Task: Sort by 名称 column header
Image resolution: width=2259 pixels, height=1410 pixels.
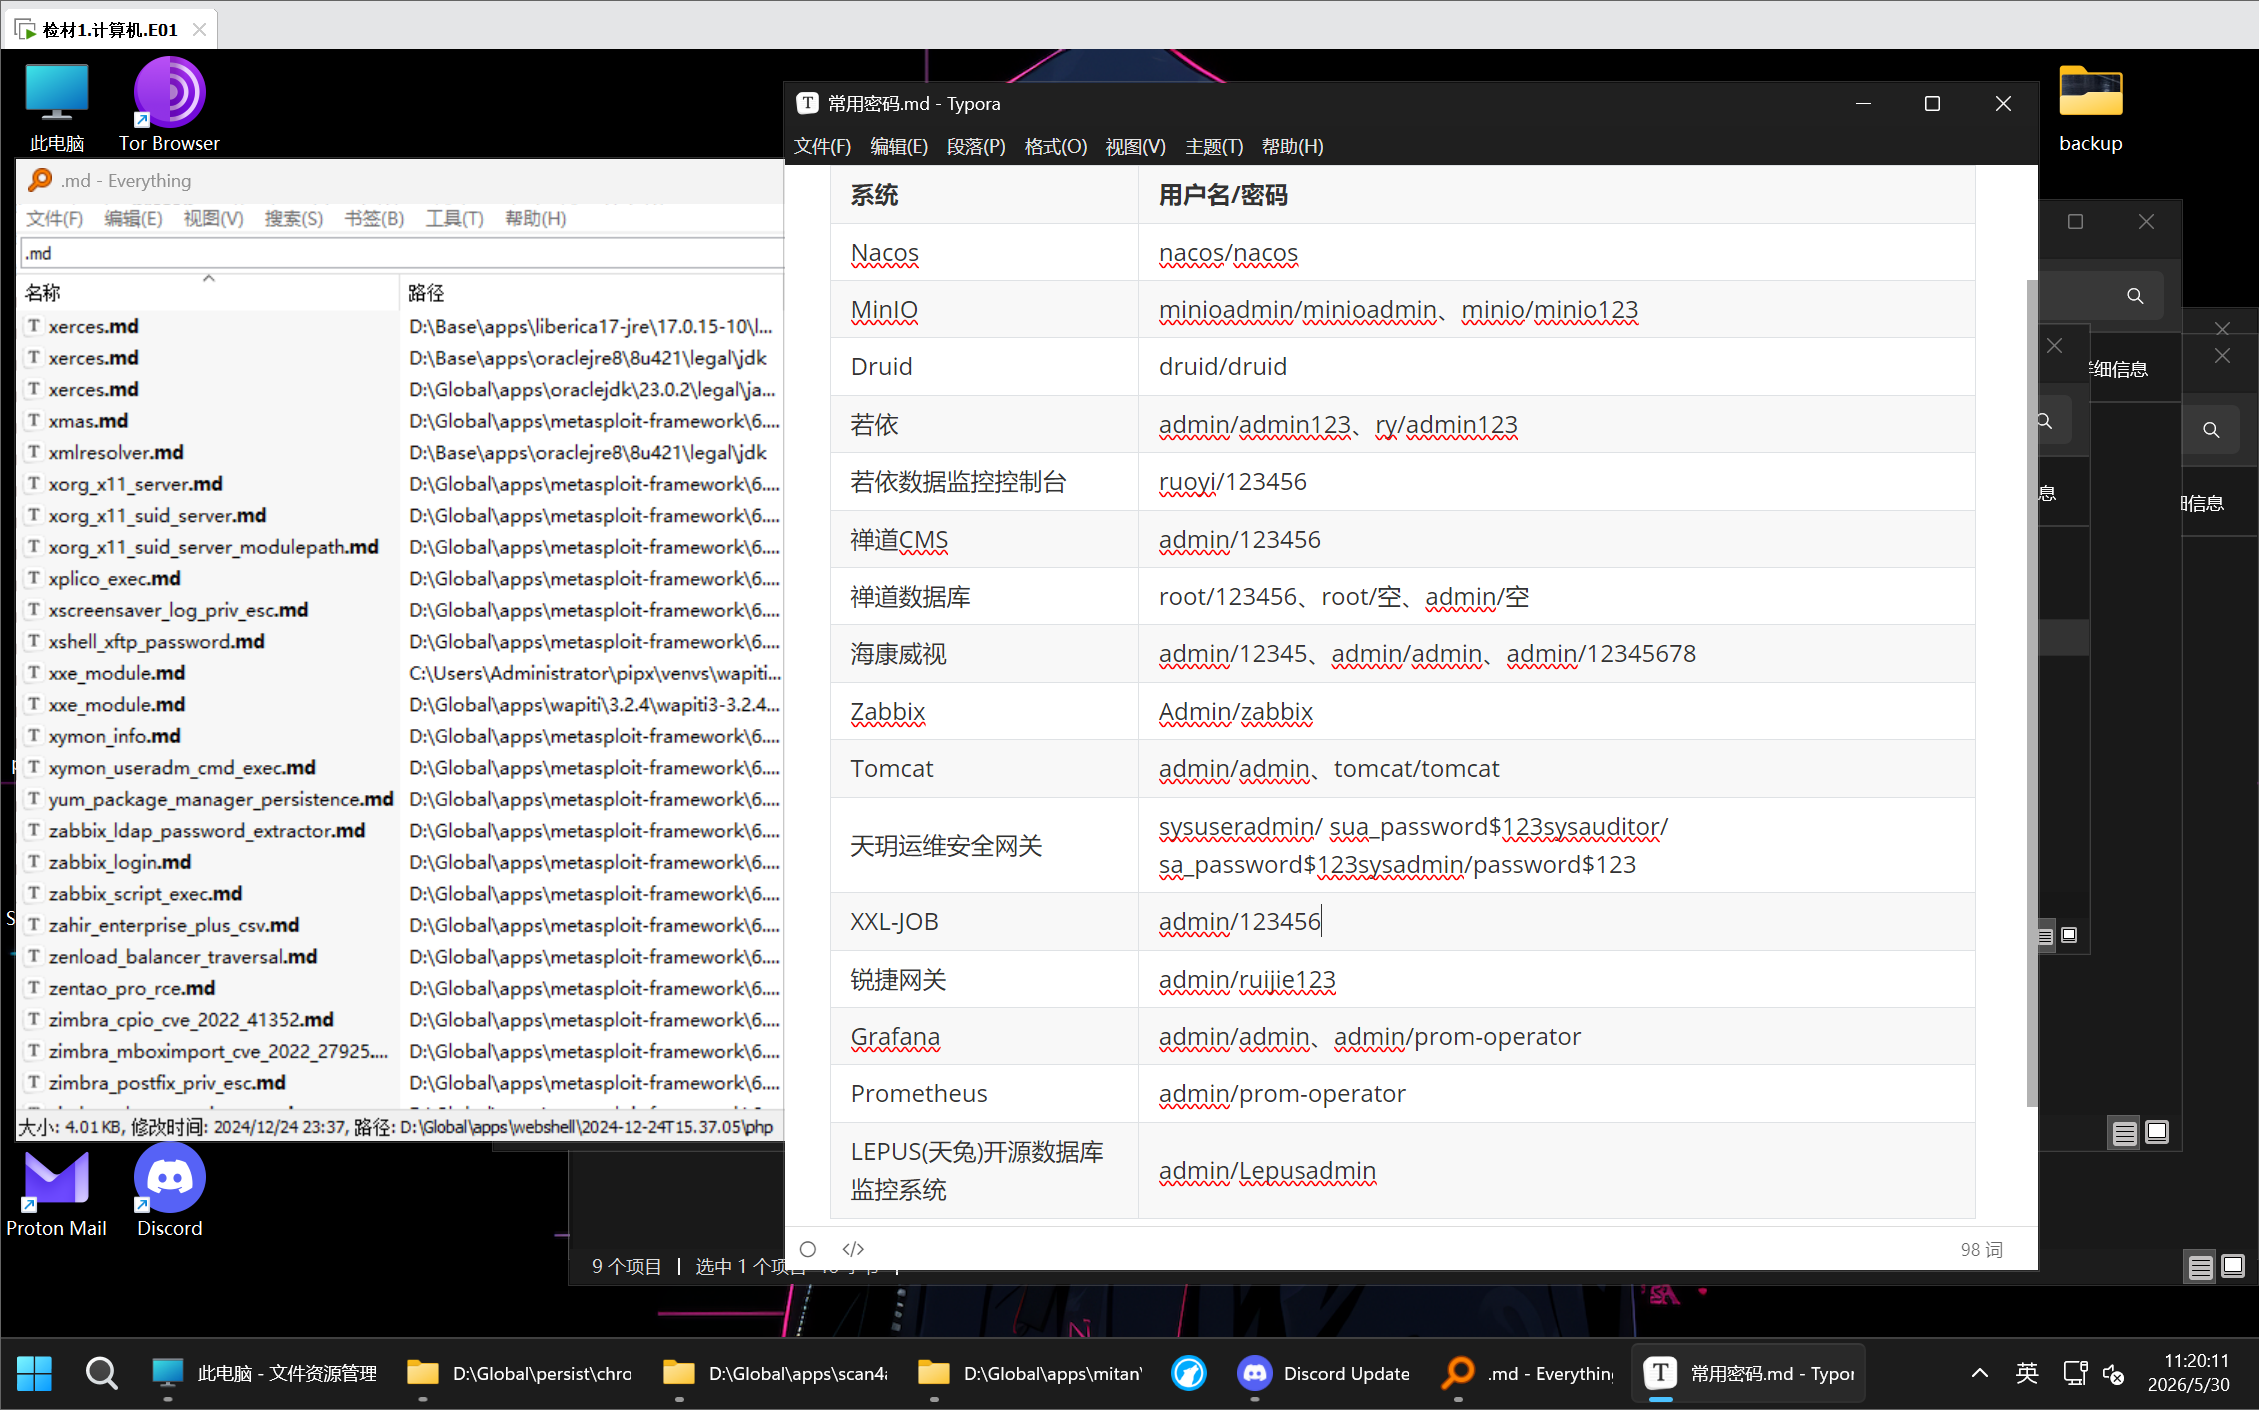Action: pyautogui.click(x=208, y=292)
